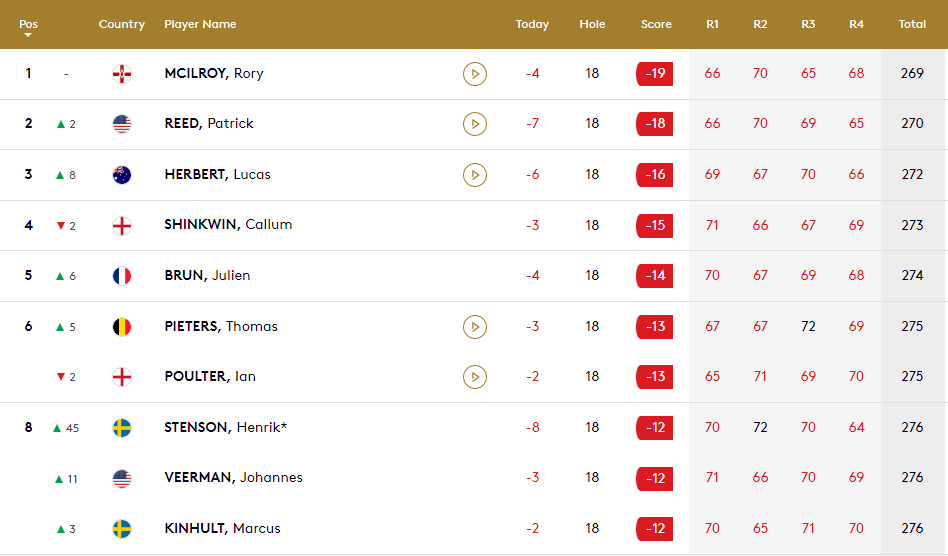Screen dimensions: 948x556
Task: Play Ian Poulter's video highlights
Action: [x=475, y=377]
